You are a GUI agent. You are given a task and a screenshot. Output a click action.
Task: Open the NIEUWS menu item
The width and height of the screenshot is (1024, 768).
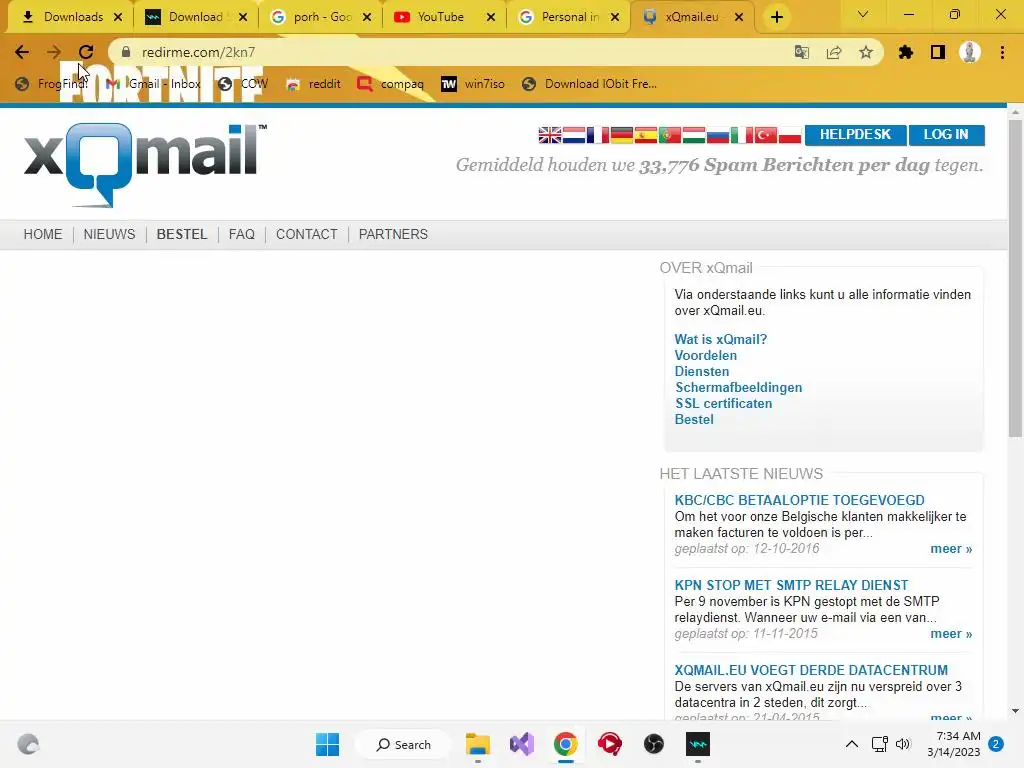pyautogui.click(x=109, y=234)
